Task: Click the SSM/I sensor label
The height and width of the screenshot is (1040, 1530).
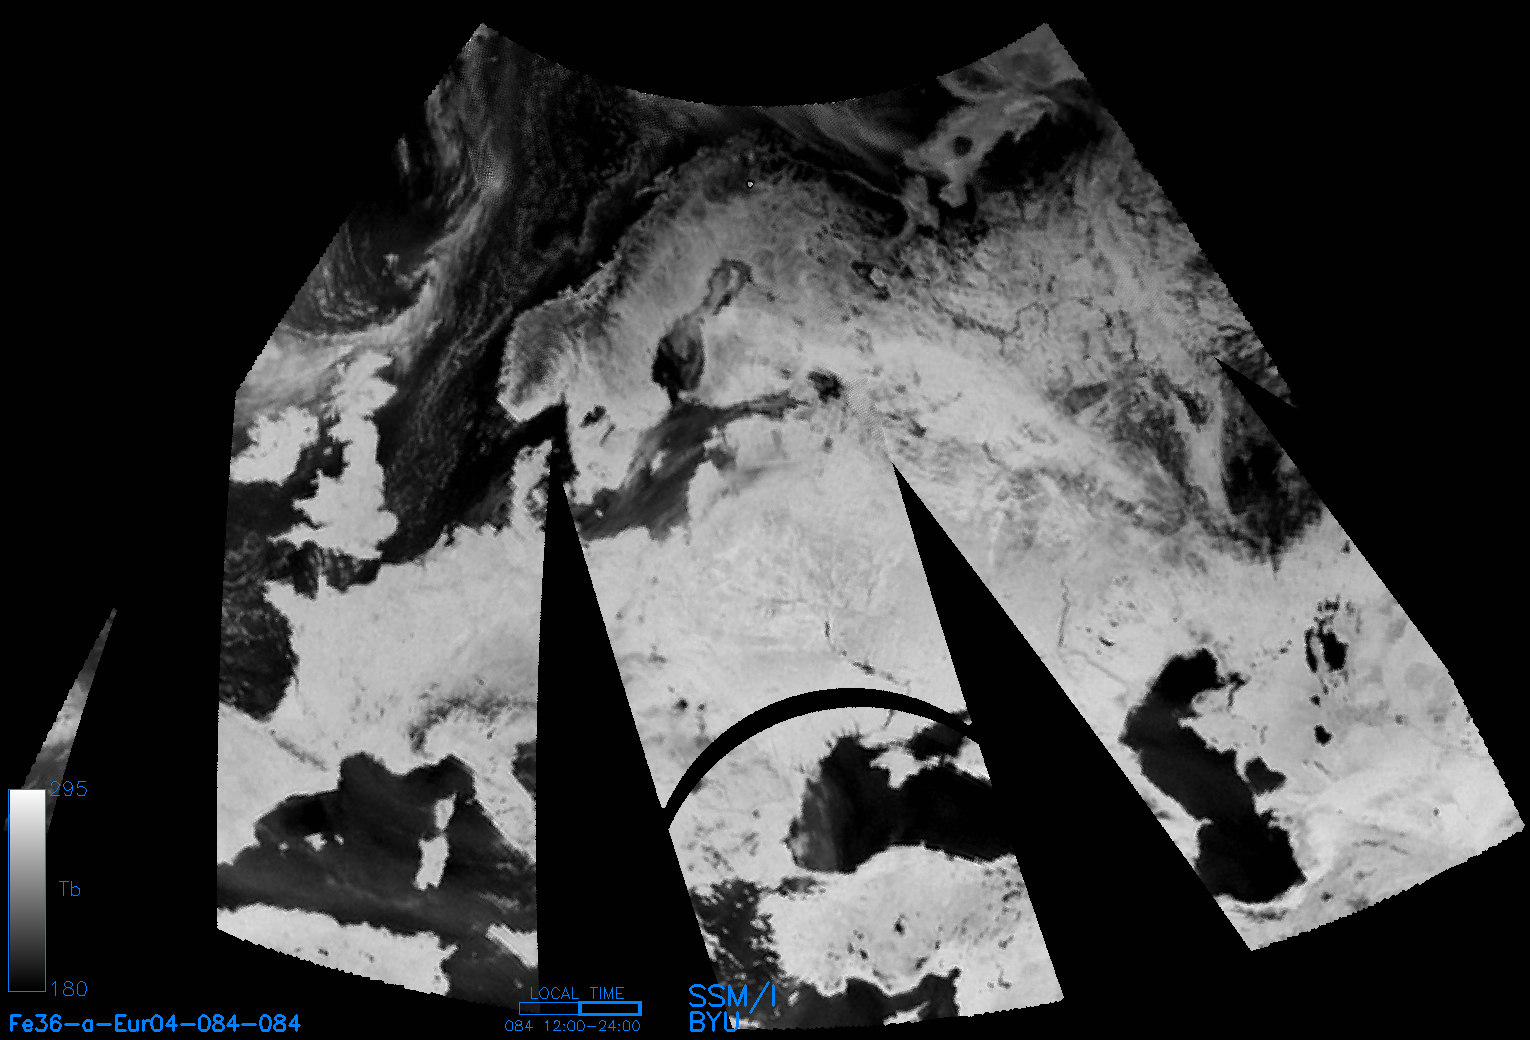Action: click(x=733, y=996)
